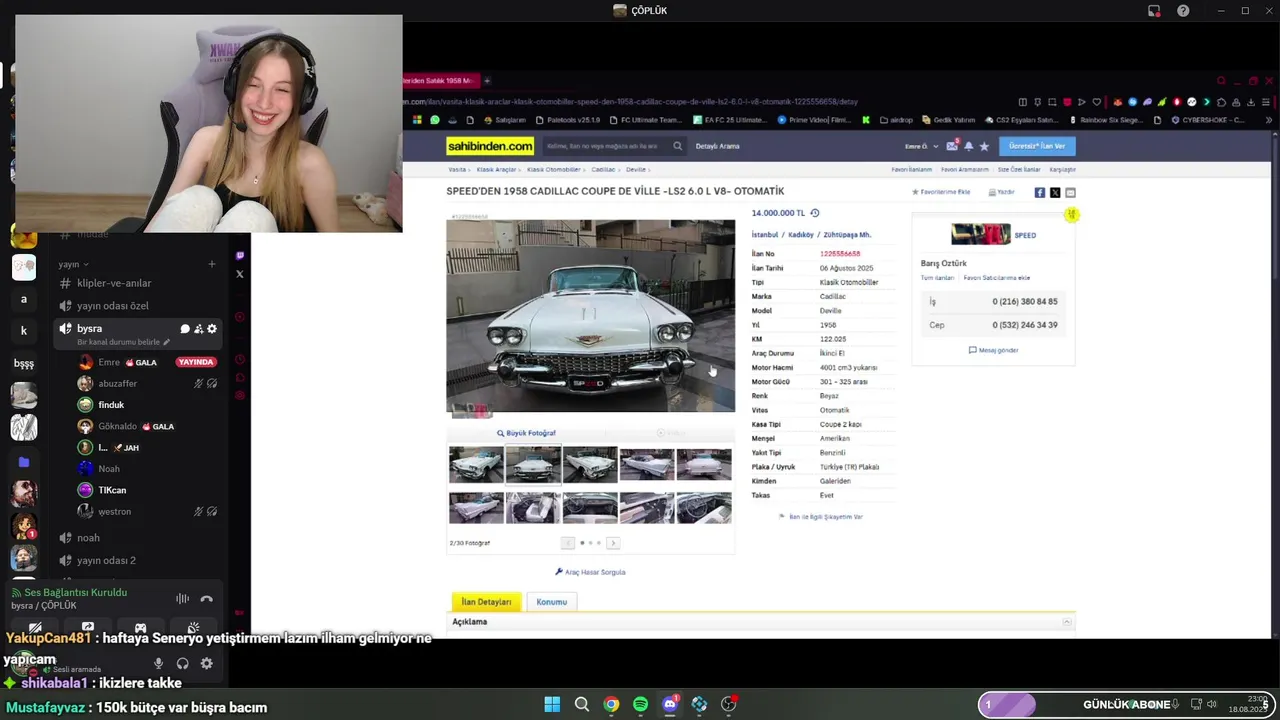Collapse the Açıklama section
The height and width of the screenshot is (720, 1280).
pos(1067,622)
